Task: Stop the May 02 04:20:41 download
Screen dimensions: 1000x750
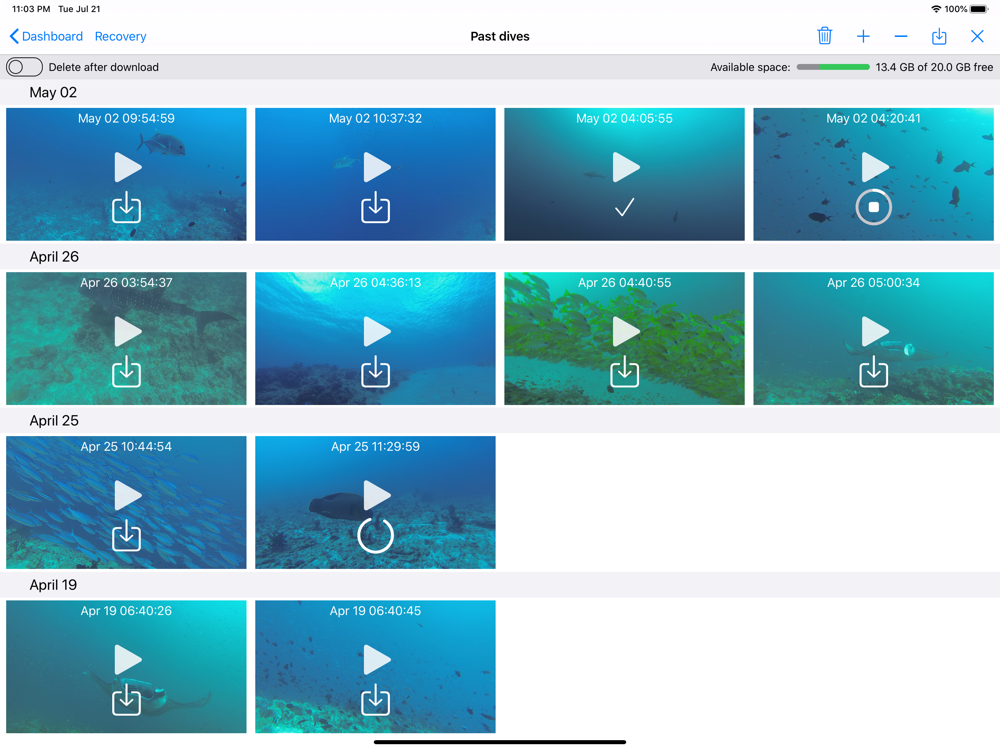Action: click(x=874, y=207)
